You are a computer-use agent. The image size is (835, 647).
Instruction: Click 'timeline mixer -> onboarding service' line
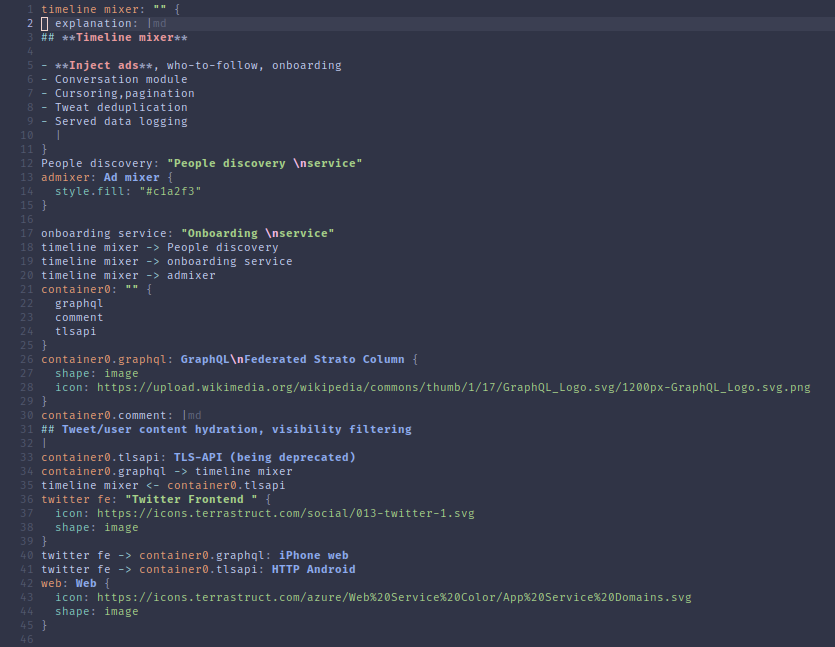coord(167,261)
